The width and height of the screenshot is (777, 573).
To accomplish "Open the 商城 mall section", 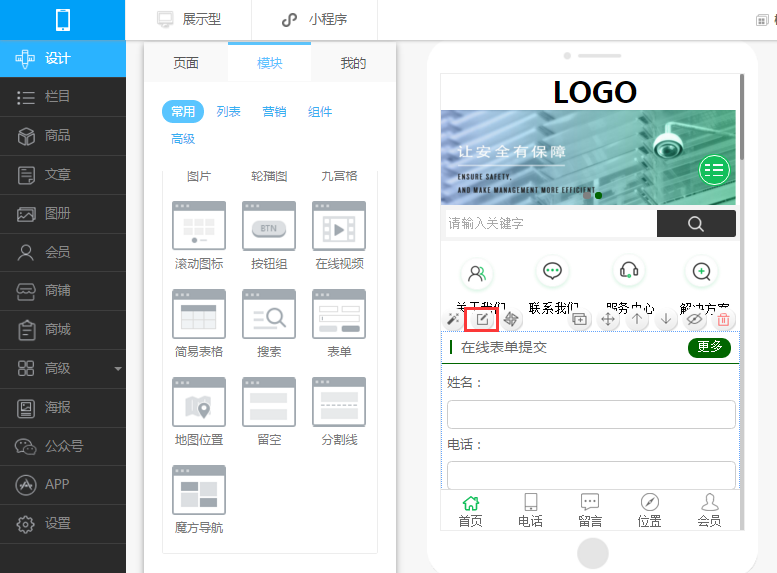I will 63,330.
